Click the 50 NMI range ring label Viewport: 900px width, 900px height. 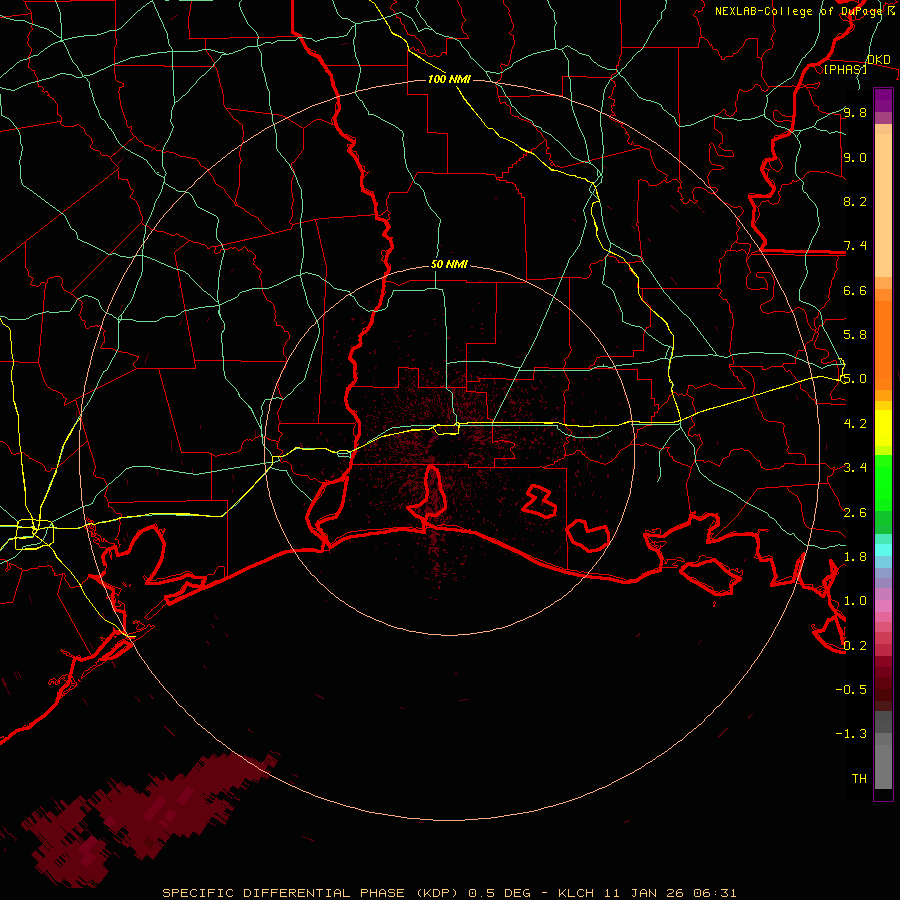coord(449,264)
